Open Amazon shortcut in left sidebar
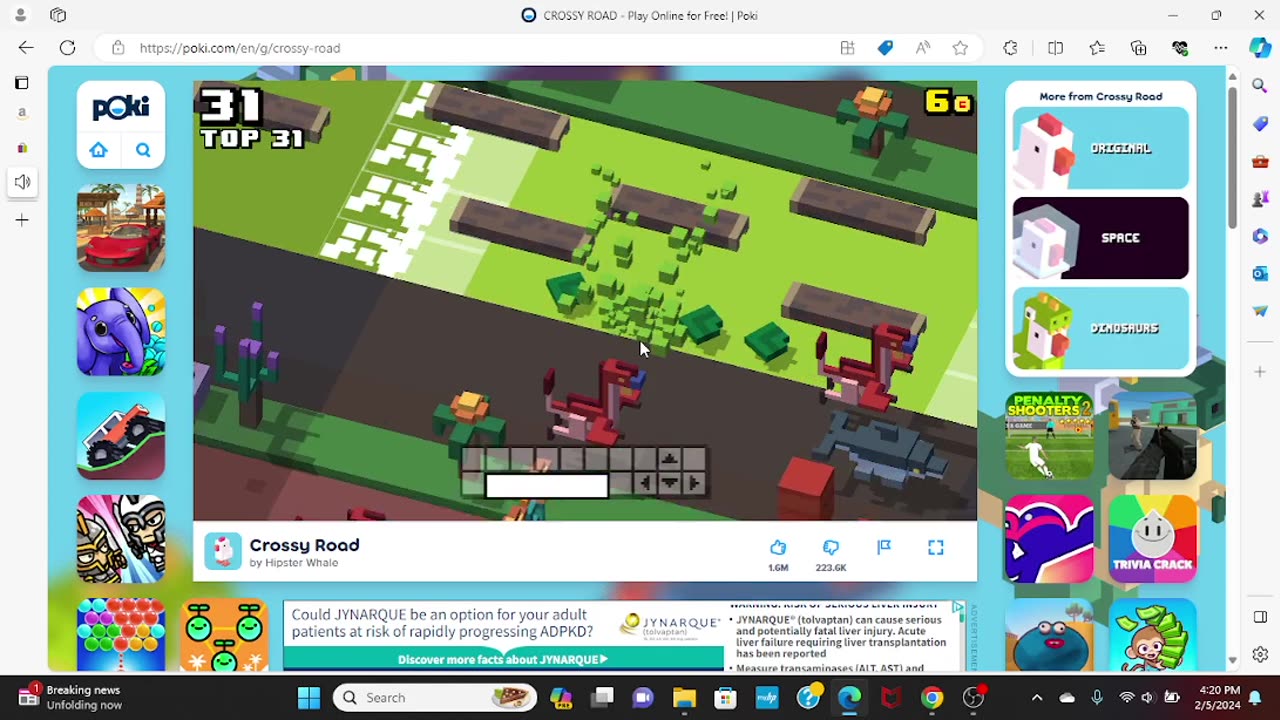 [22, 113]
